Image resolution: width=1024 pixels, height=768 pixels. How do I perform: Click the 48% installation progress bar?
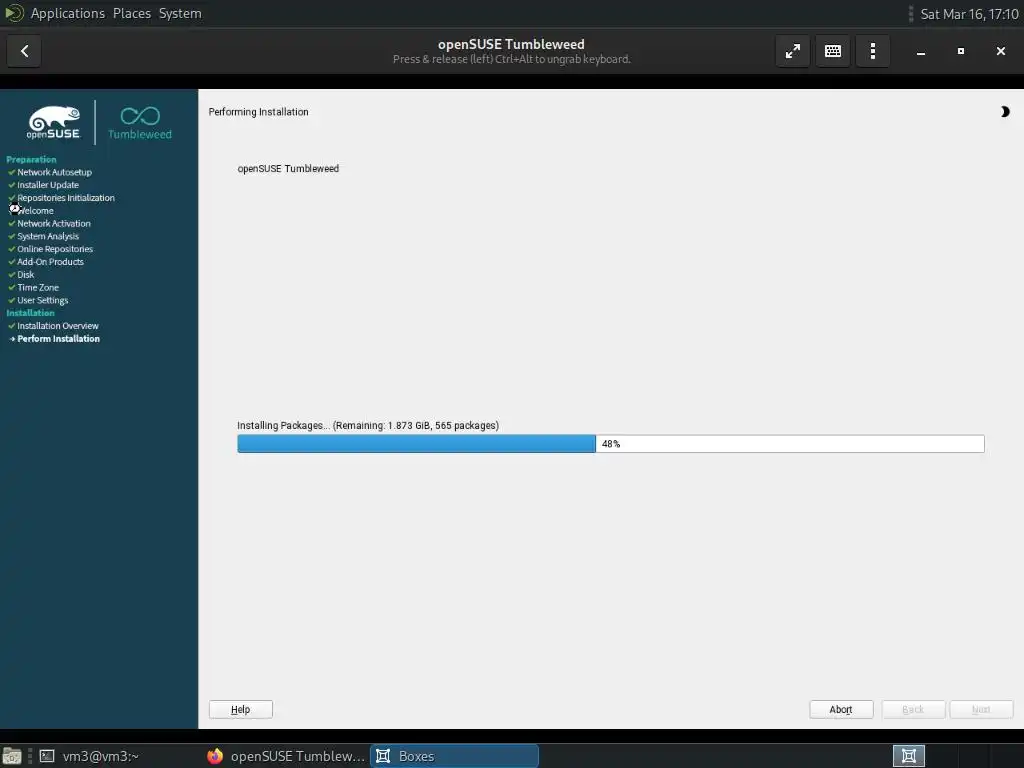pyautogui.click(x=611, y=443)
